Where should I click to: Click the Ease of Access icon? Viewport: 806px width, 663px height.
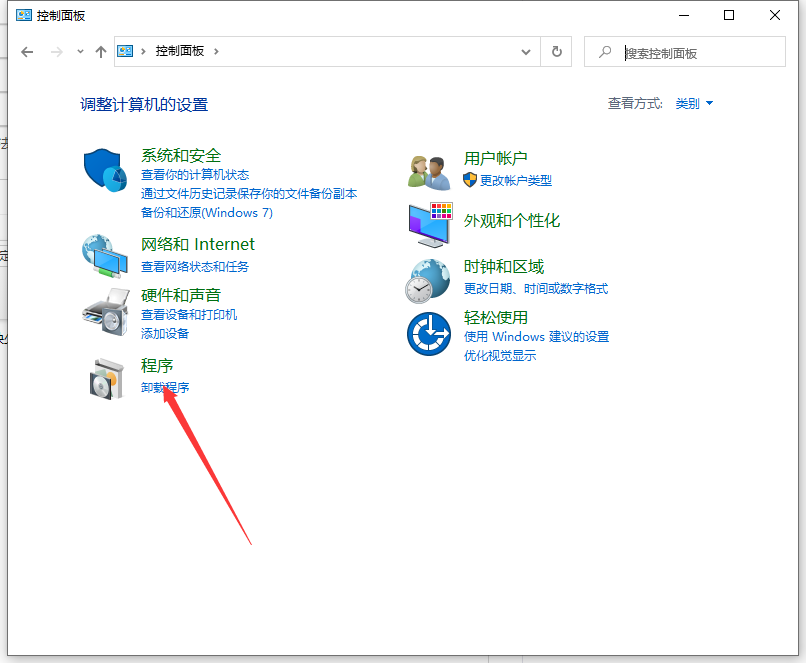tap(430, 333)
